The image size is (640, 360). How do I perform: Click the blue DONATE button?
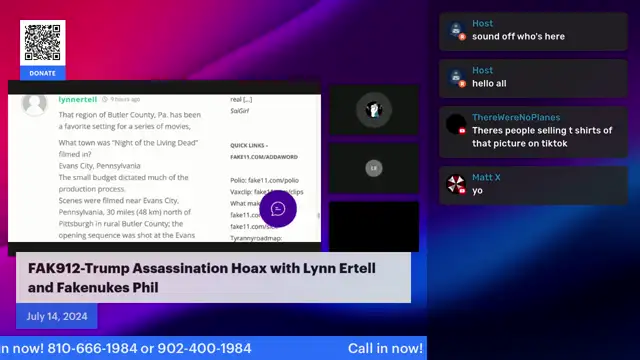(42, 73)
